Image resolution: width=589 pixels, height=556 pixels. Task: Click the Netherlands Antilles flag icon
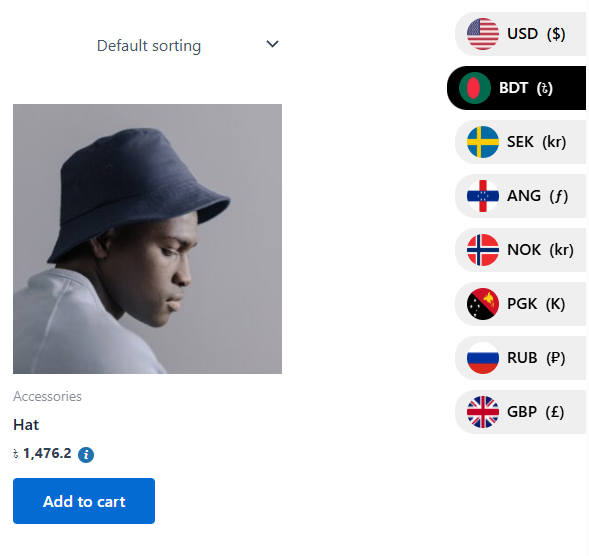[483, 196]
